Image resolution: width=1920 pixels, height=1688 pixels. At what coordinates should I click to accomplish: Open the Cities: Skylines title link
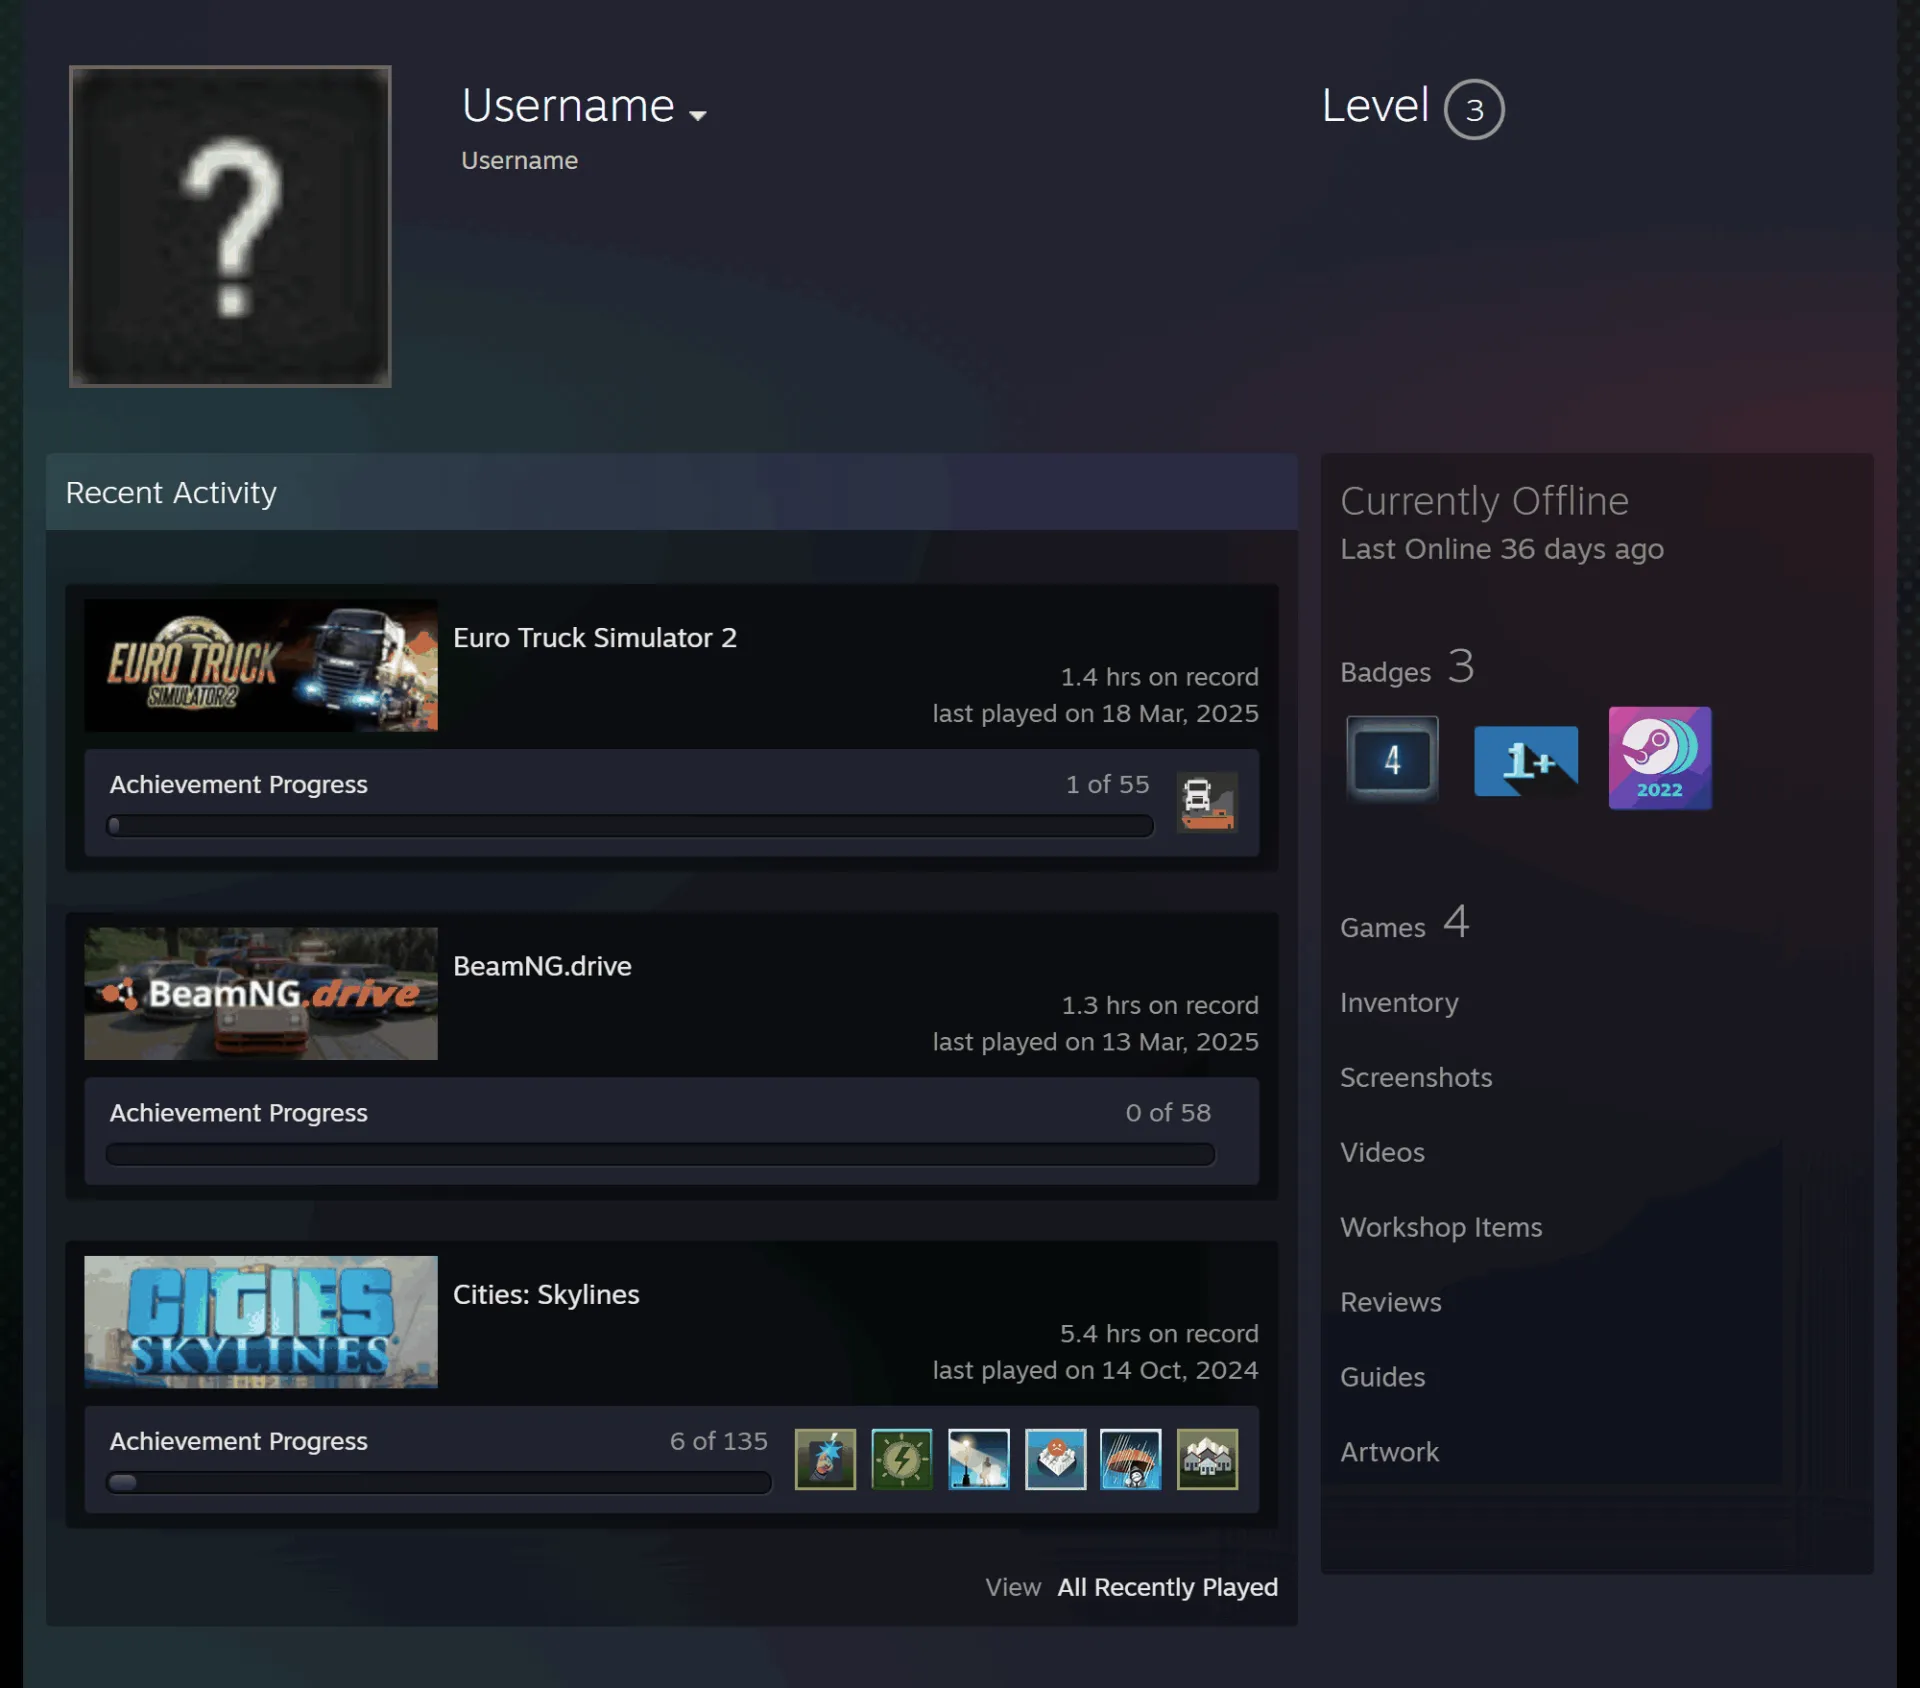(546, 1294)
